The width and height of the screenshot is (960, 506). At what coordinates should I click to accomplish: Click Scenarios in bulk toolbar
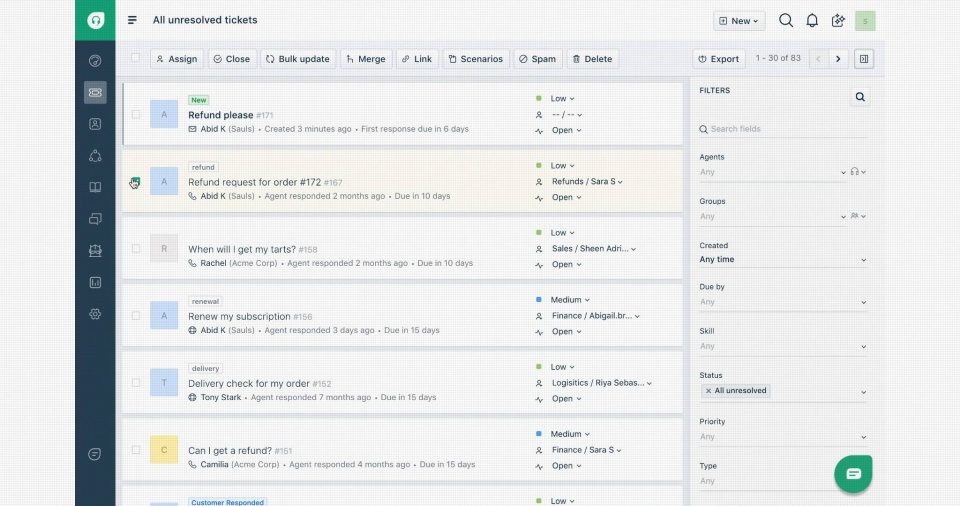pyautogui.click(x=476, y=59)
